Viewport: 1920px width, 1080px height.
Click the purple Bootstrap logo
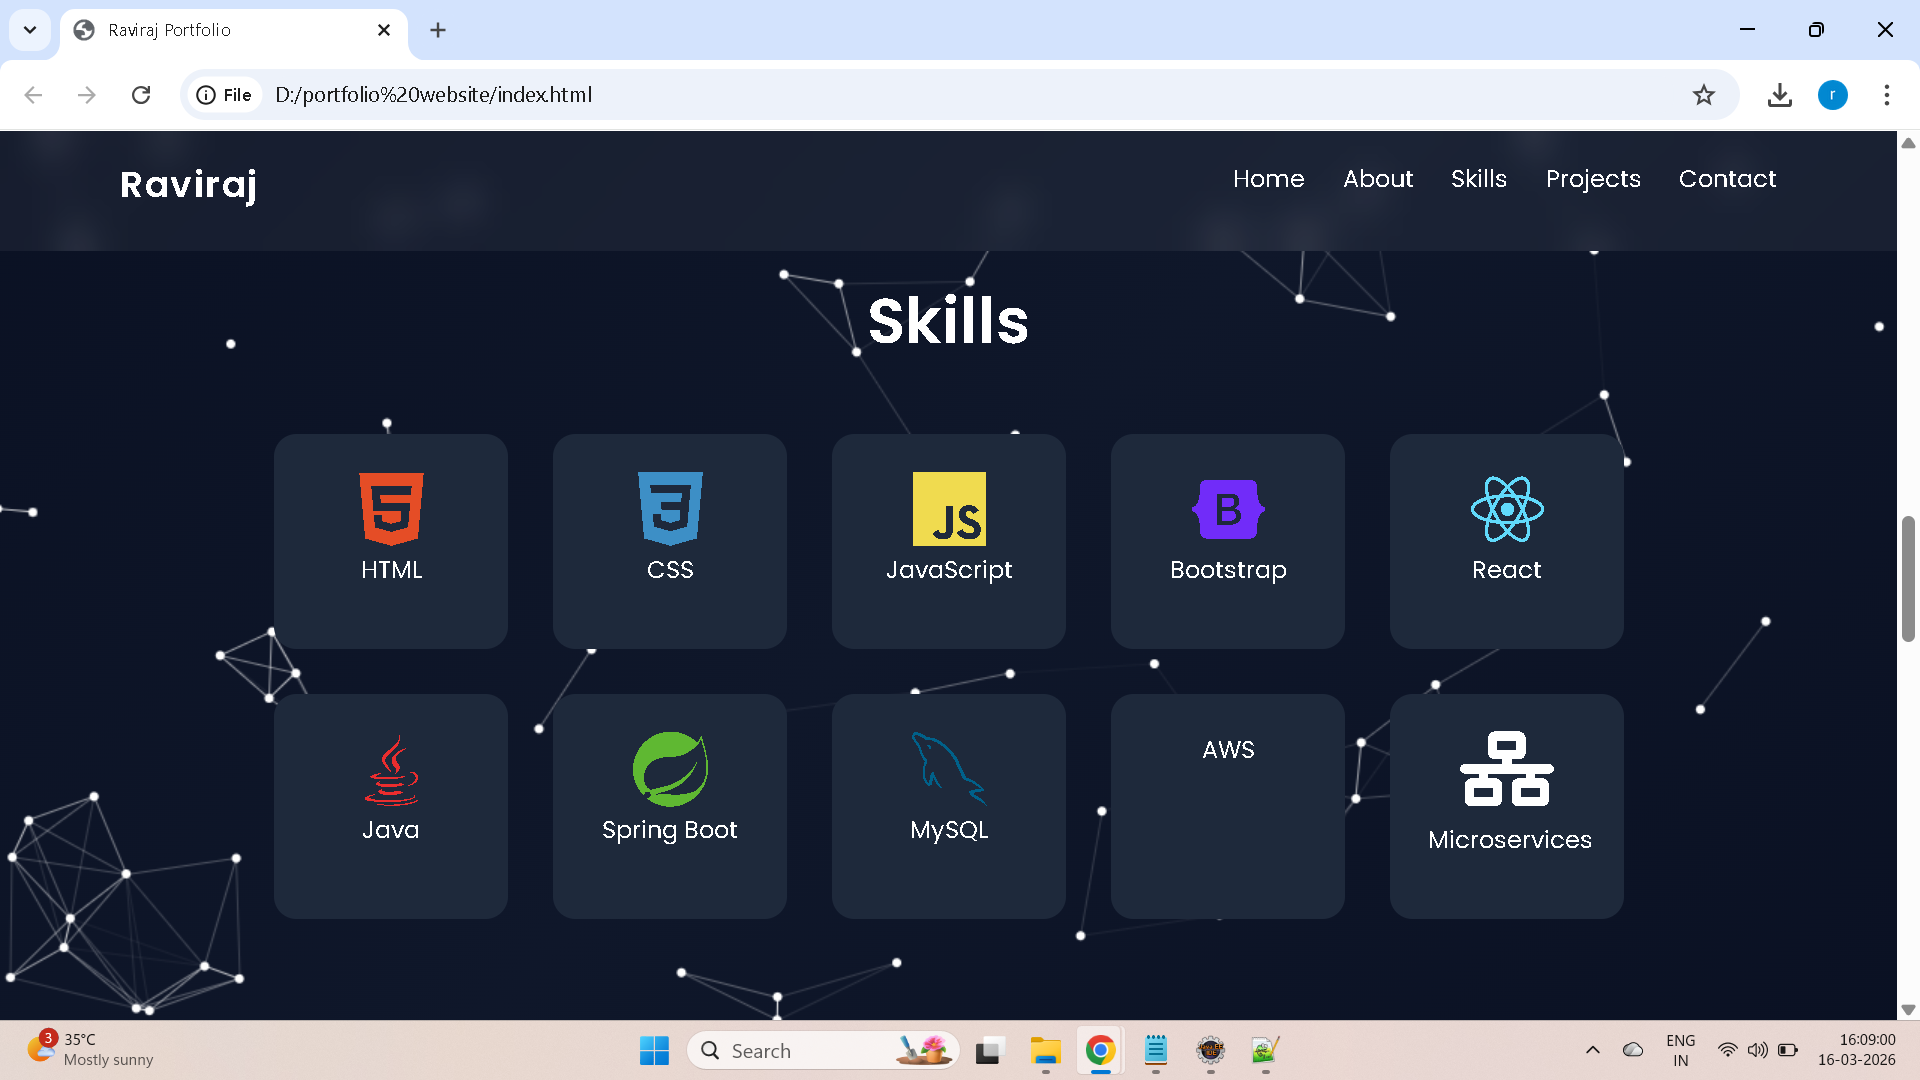click(1228, 508)
